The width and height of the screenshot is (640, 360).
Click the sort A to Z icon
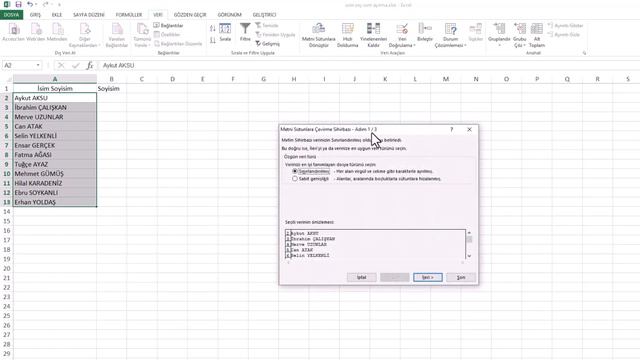tap(213, 29)
